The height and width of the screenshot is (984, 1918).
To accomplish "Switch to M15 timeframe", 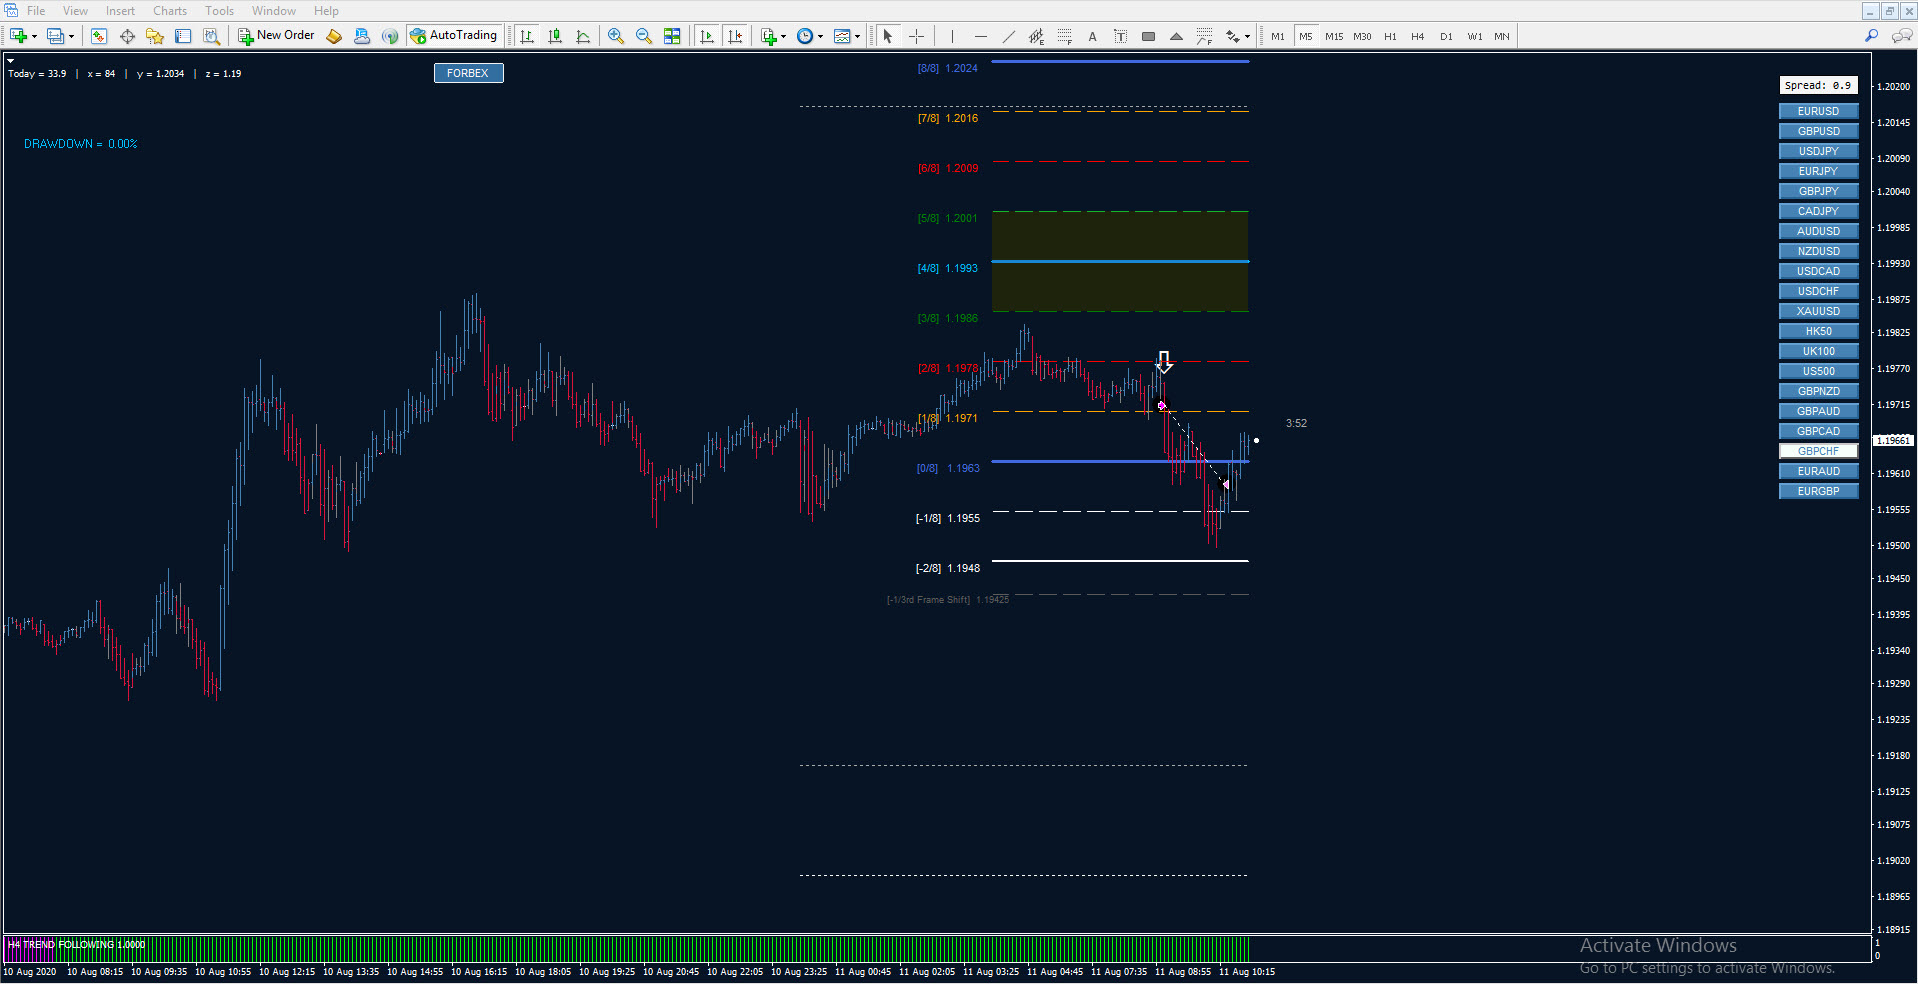I will [x=1334, y=36].
